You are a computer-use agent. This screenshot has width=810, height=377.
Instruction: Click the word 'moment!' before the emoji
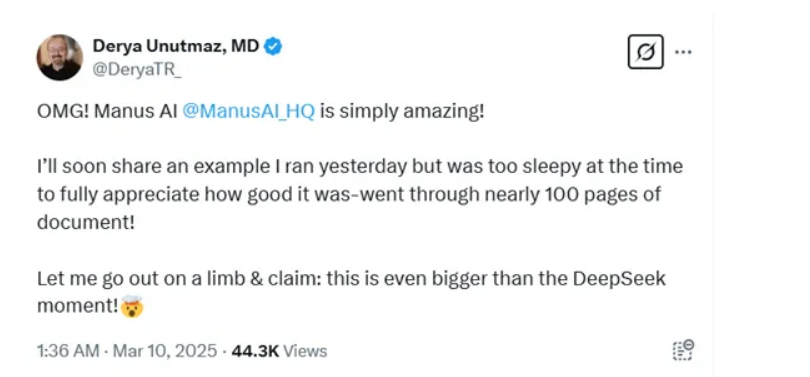coord(78,307)
